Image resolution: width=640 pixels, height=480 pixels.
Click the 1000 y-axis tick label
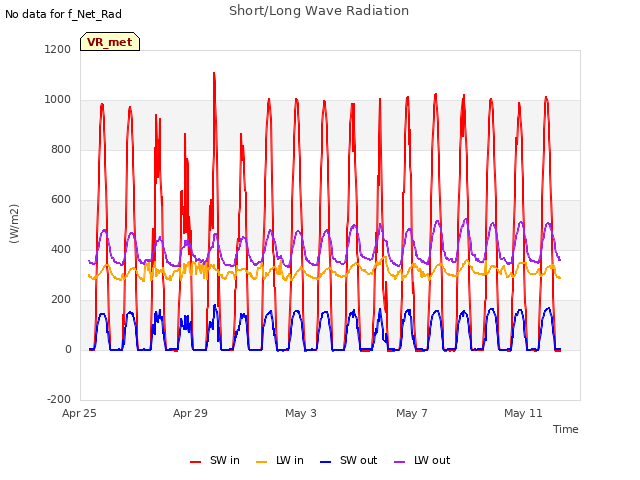pos(58,100)
